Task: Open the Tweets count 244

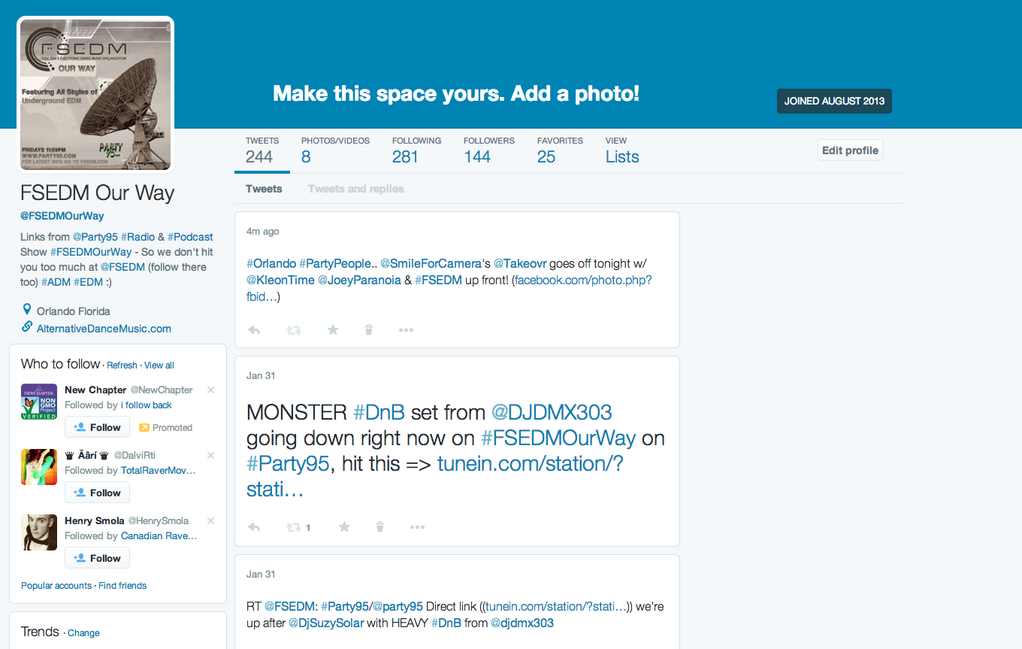Action: click(x=262, y=151)
